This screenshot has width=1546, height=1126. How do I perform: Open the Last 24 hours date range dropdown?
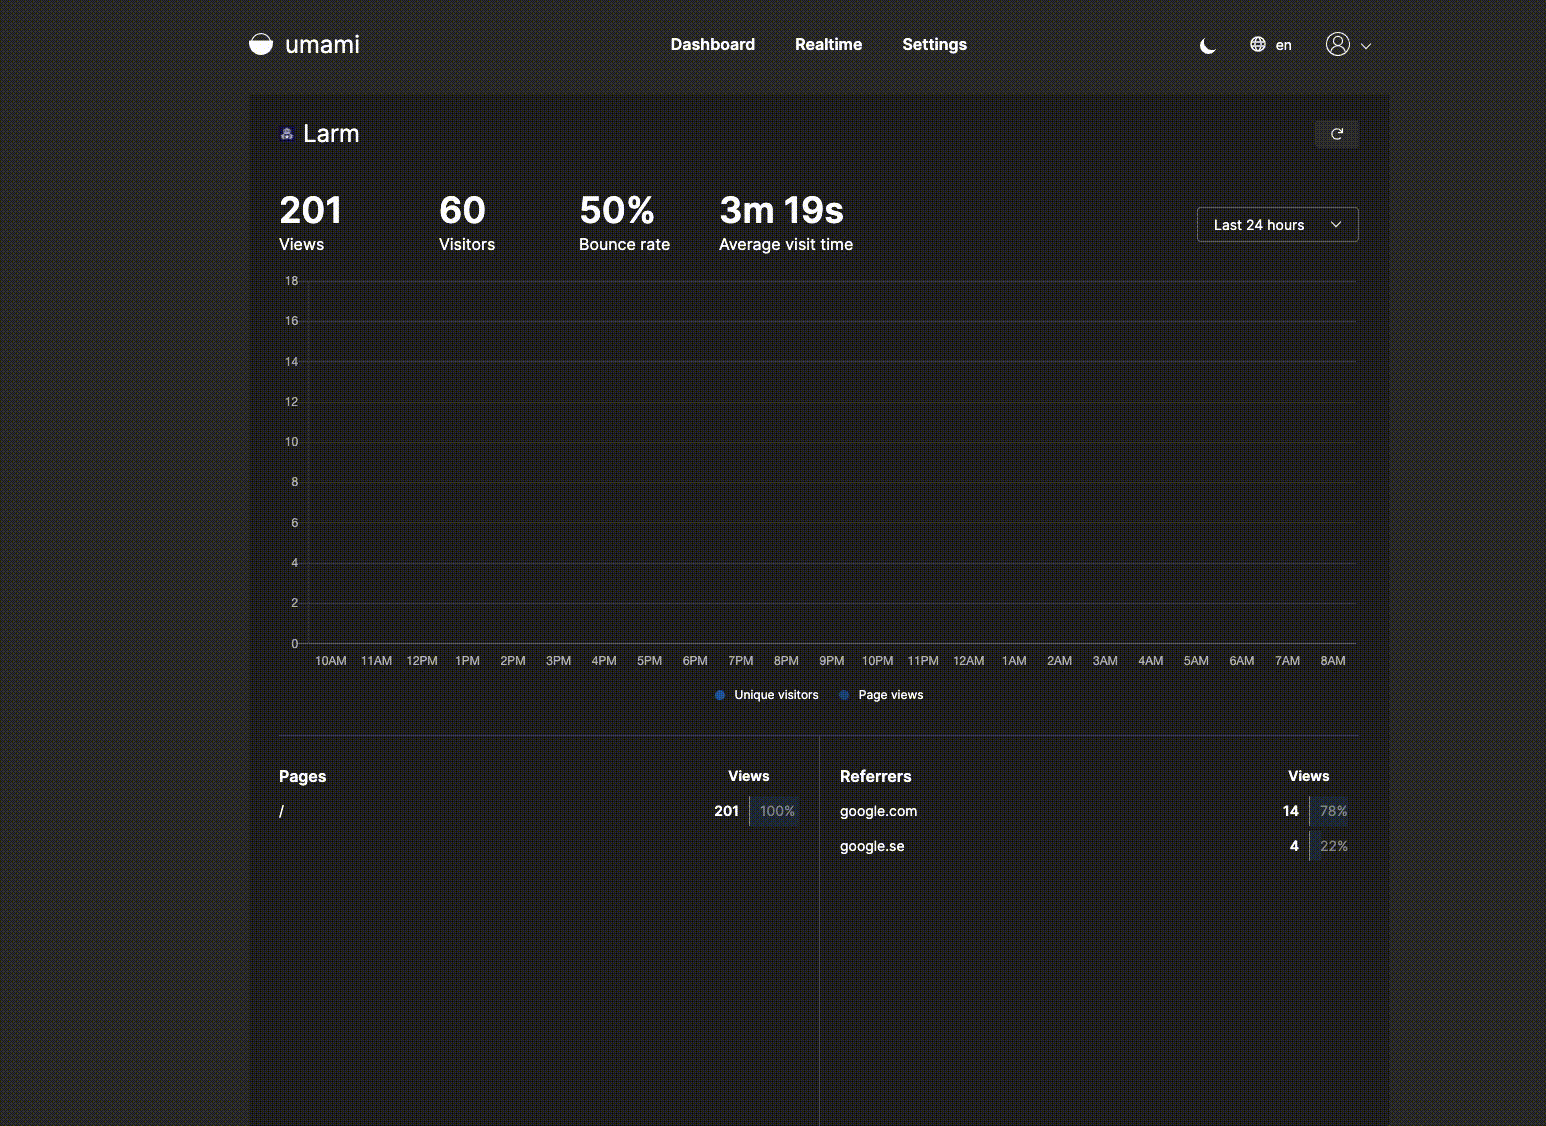click(1277, 224)
